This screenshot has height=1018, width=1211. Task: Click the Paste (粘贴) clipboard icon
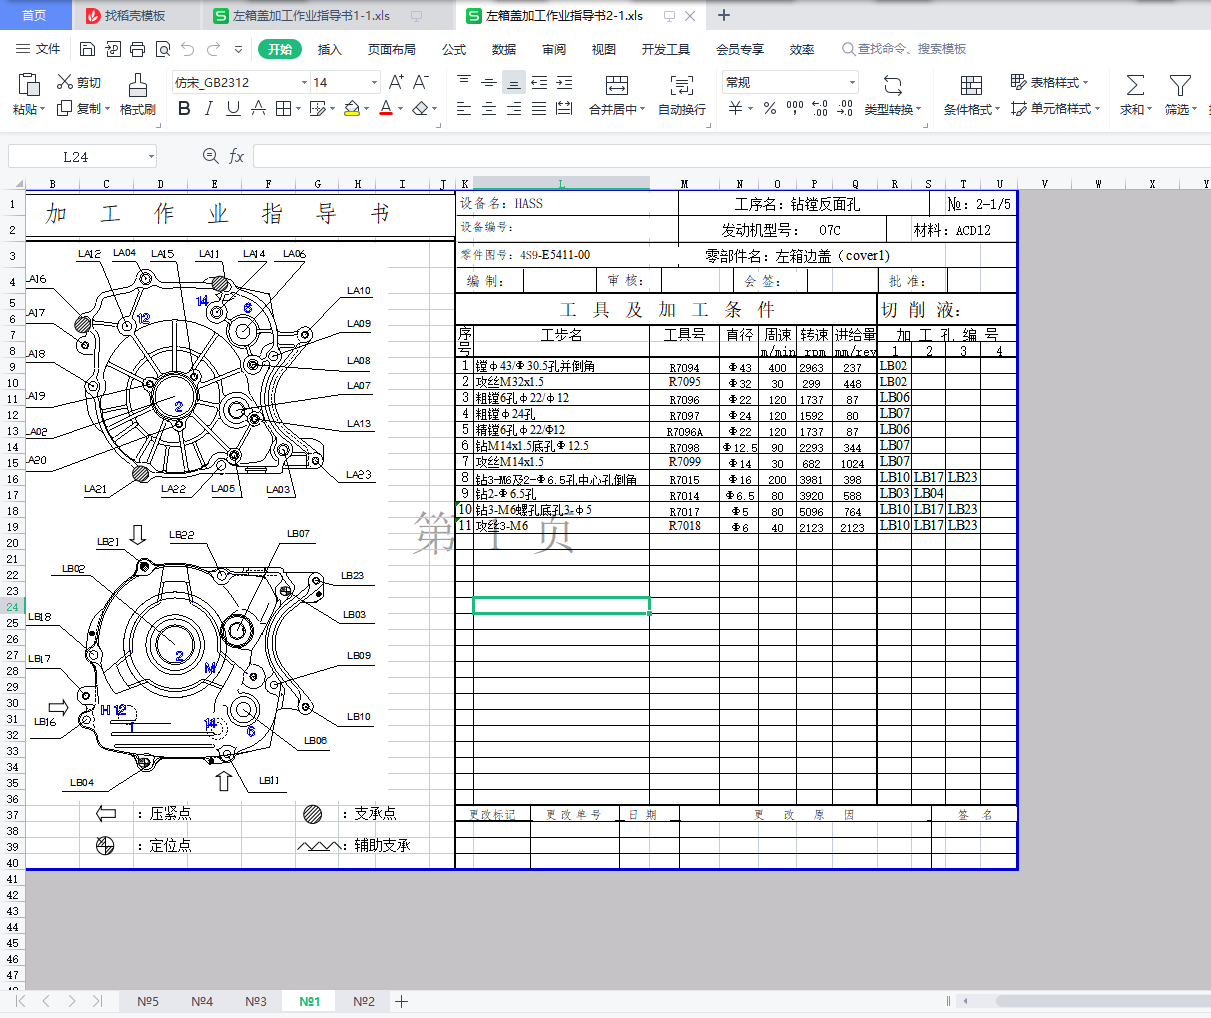[x=28, y=85]
